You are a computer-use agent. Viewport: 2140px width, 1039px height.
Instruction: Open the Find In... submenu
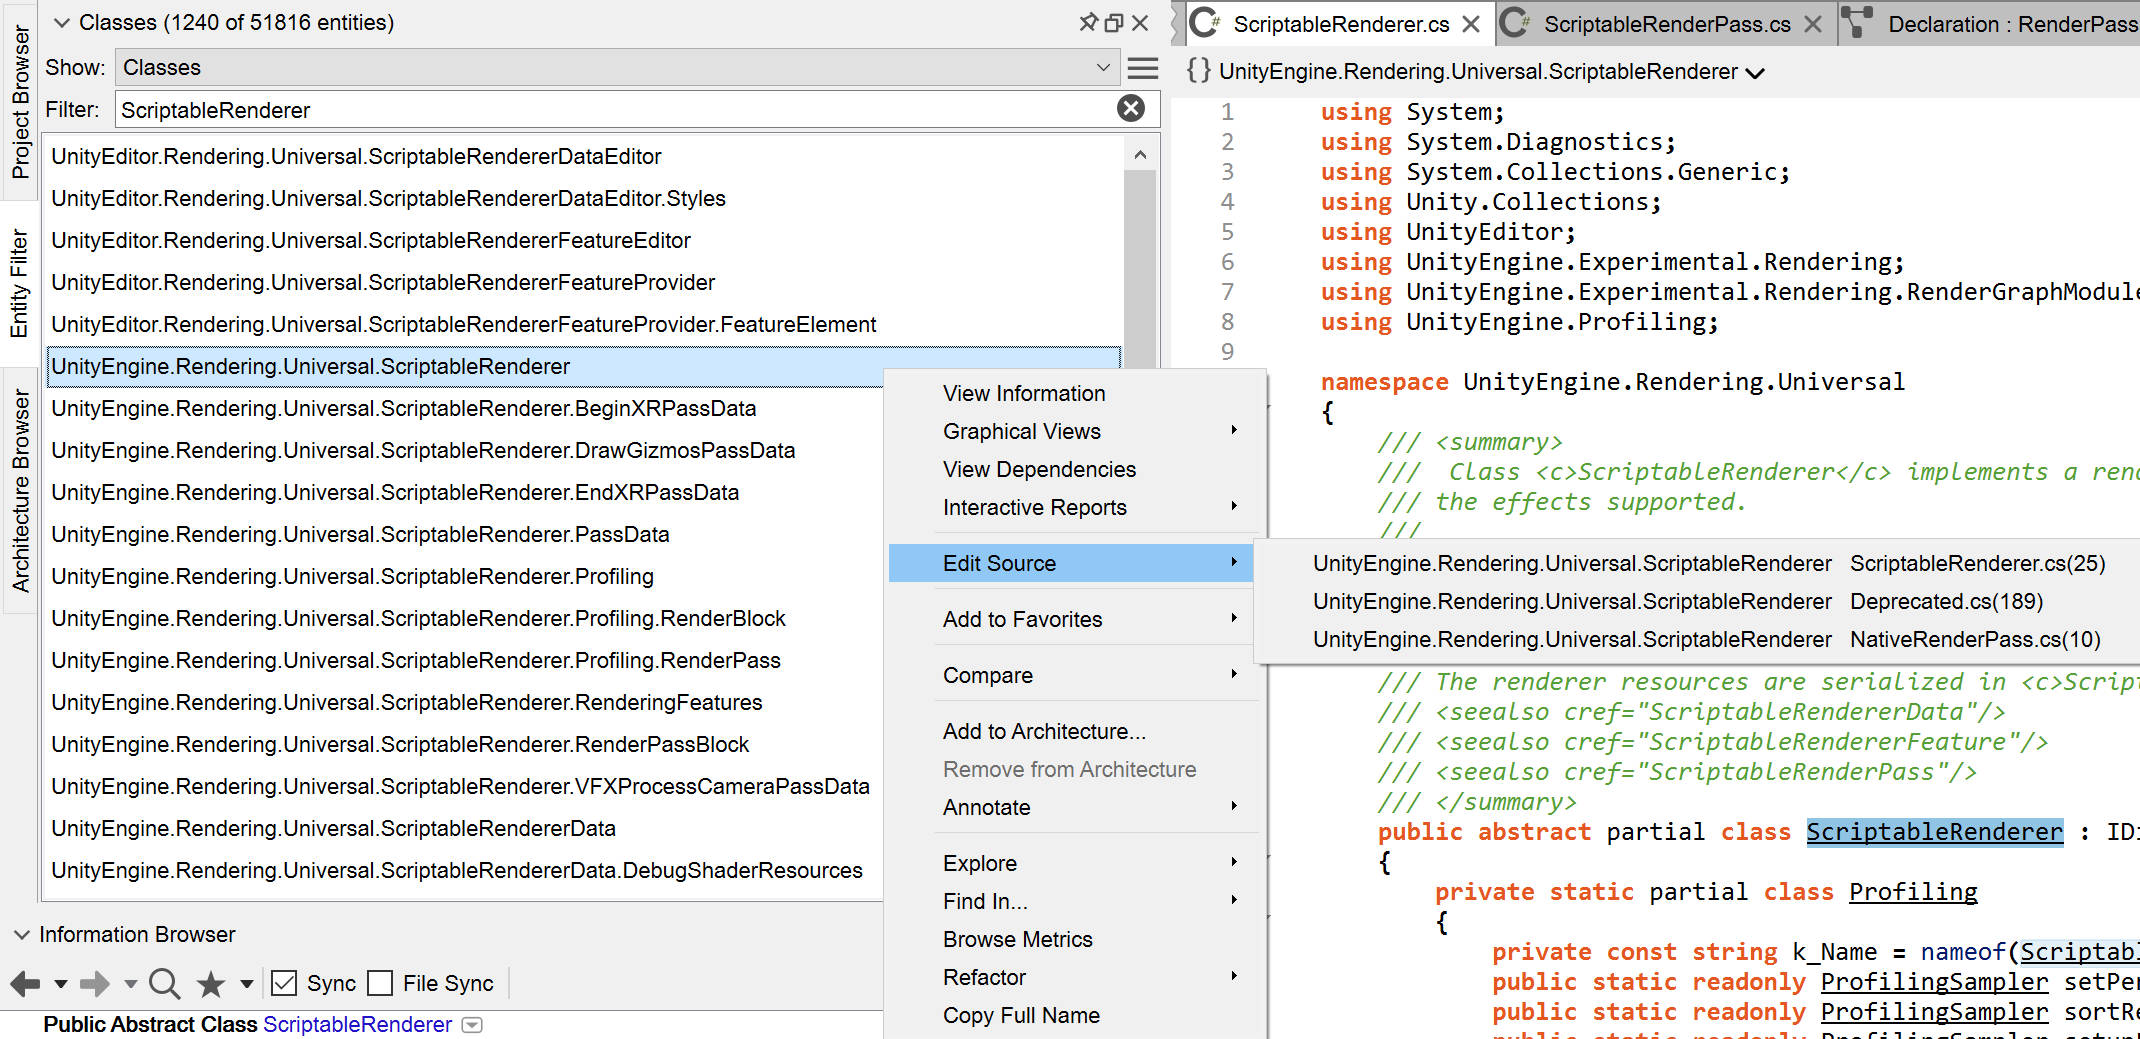[x=1073, y=901]
